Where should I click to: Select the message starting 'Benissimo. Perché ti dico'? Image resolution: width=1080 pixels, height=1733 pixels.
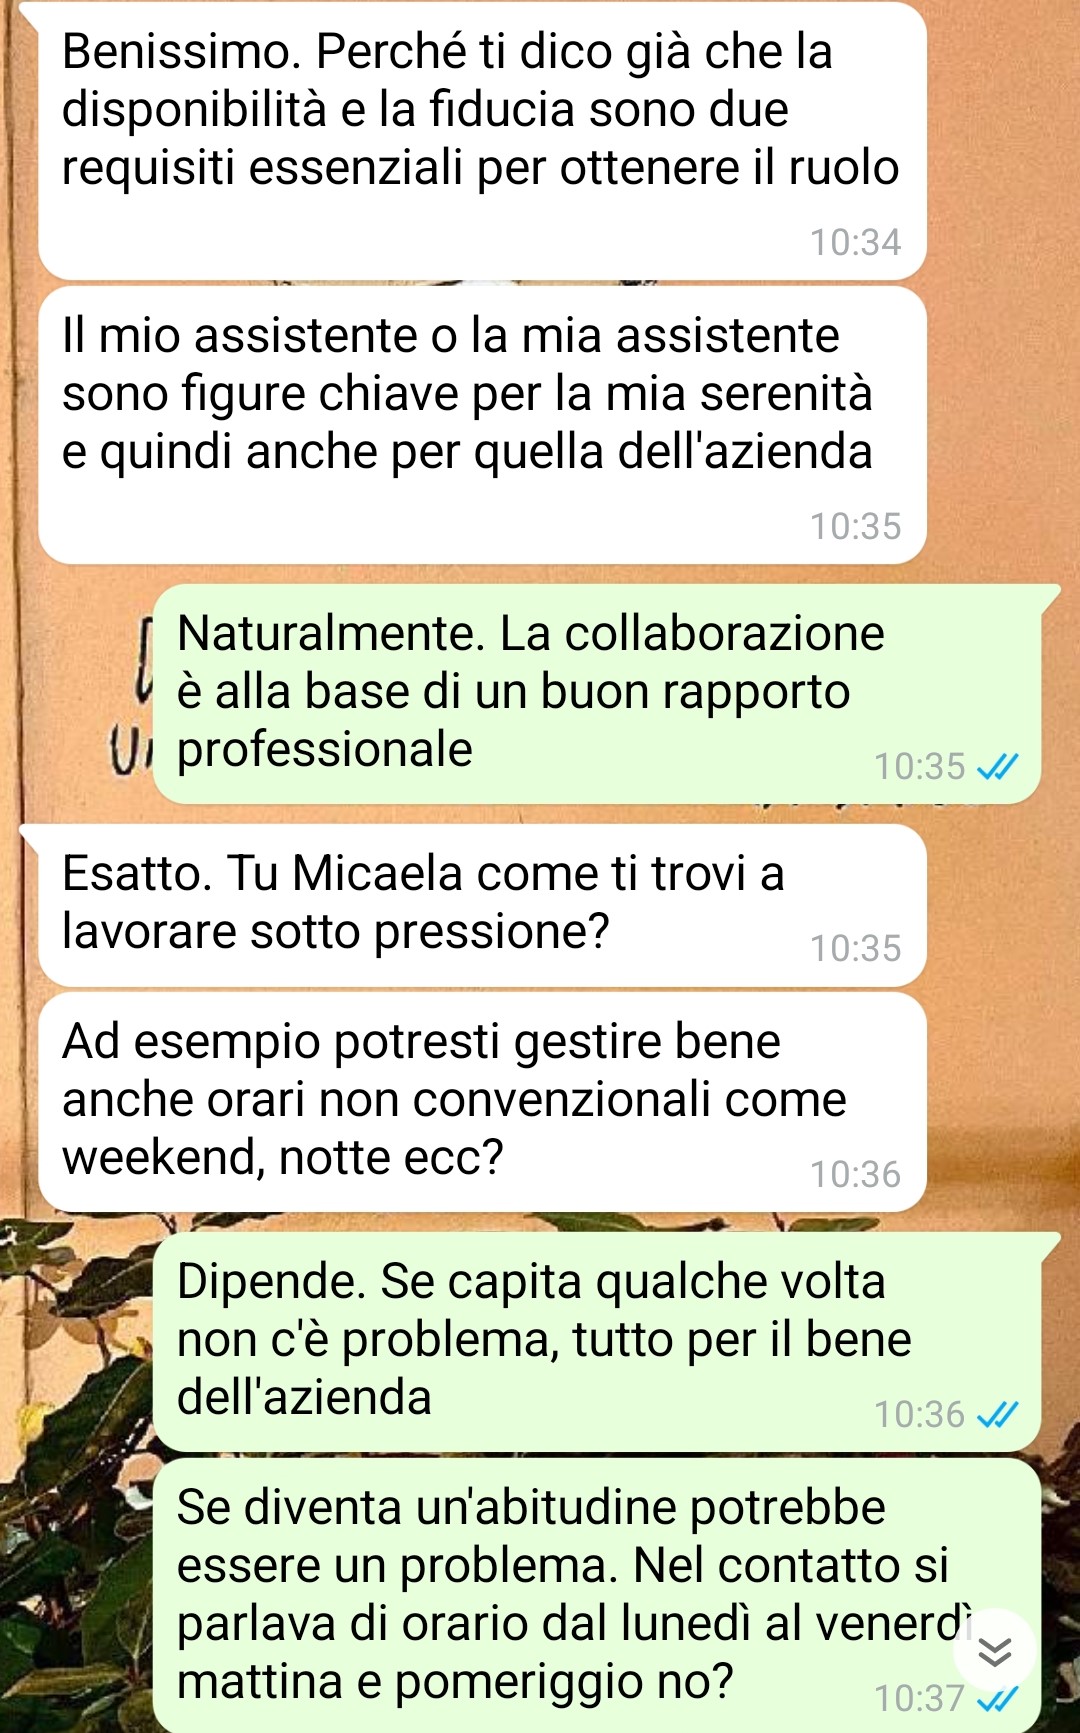pos(482,141)
